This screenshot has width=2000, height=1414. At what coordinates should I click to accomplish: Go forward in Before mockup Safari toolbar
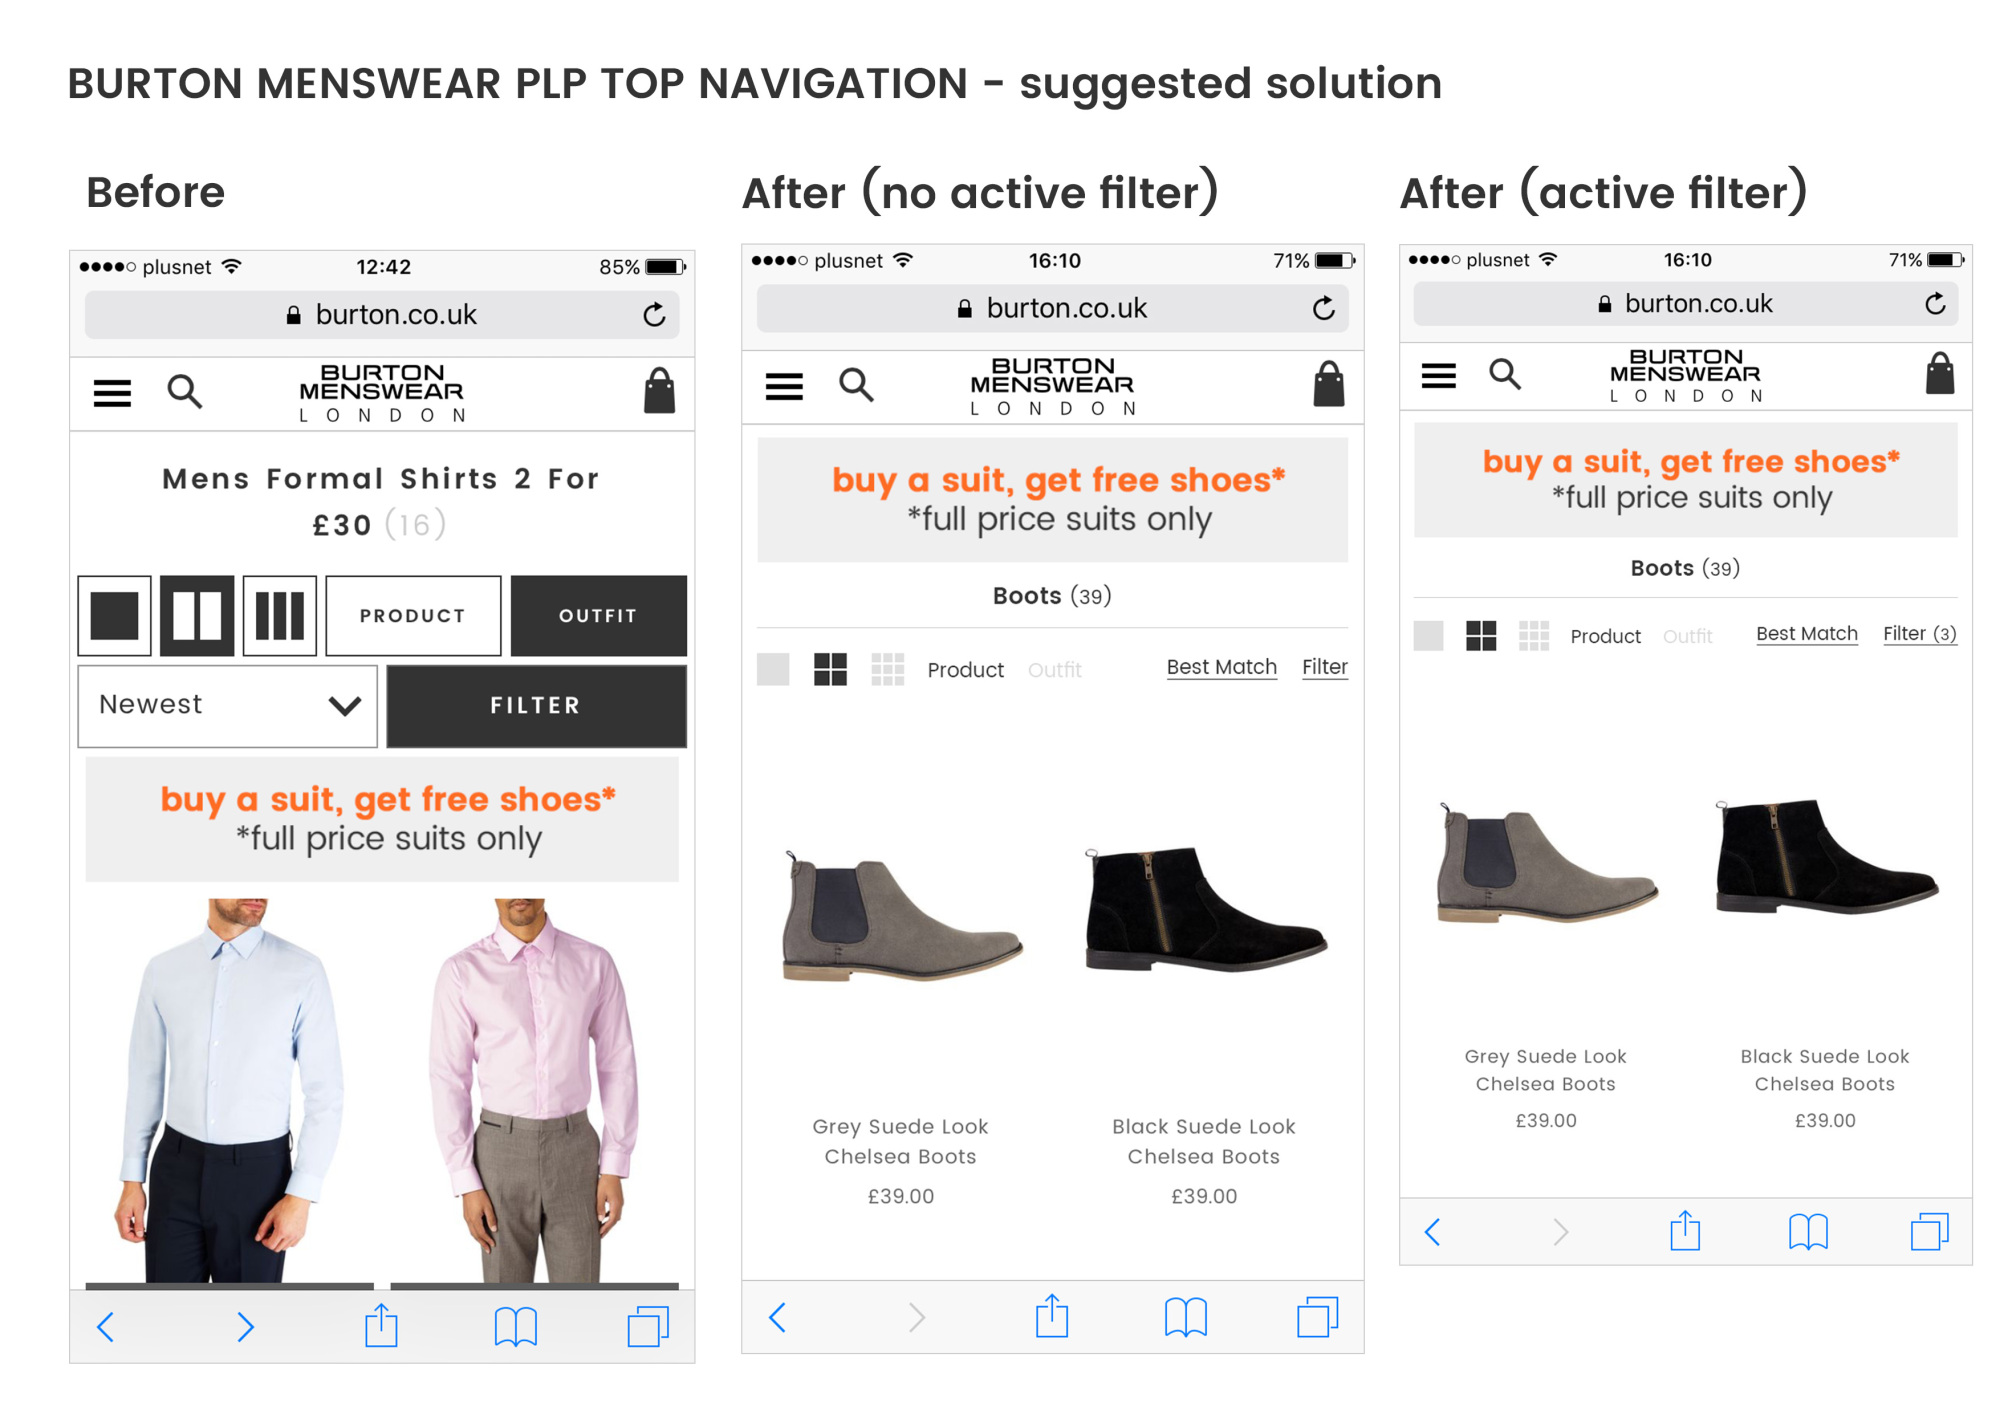(x=245, y=1327)
